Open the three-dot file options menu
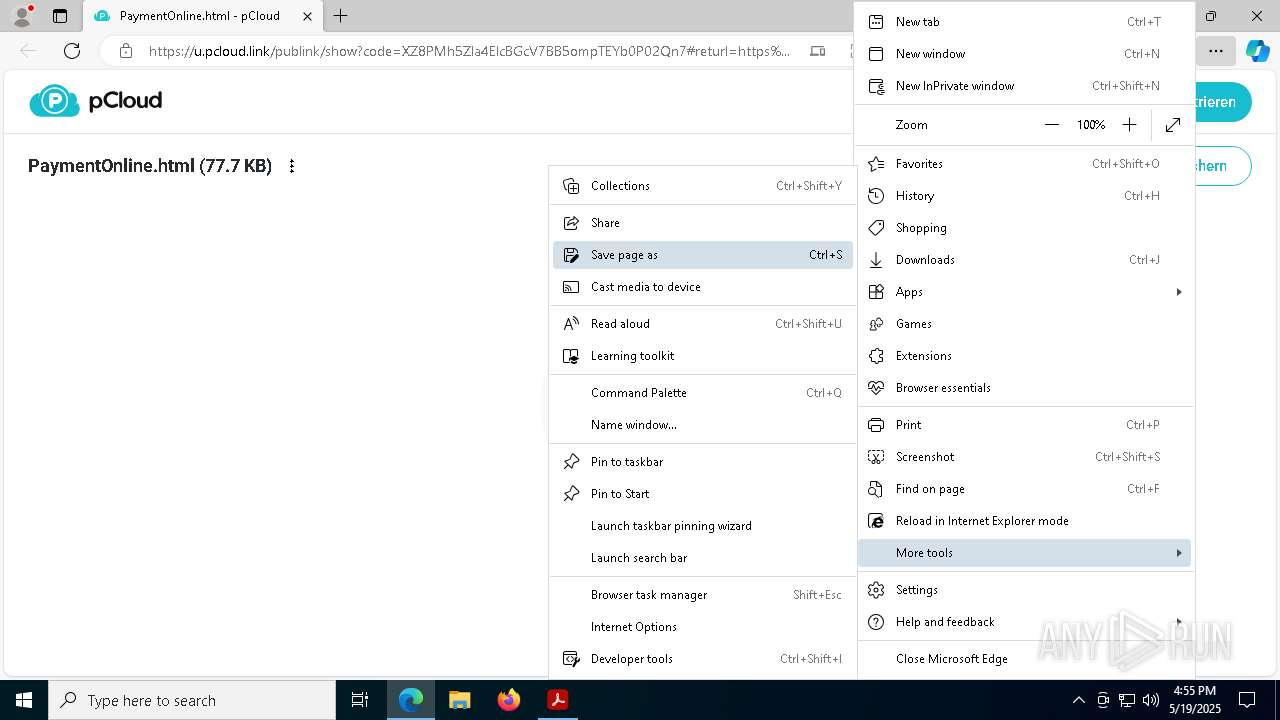The width and height of the screenshot is (1280, 720). pyautogui.click(x=292, y=166)
